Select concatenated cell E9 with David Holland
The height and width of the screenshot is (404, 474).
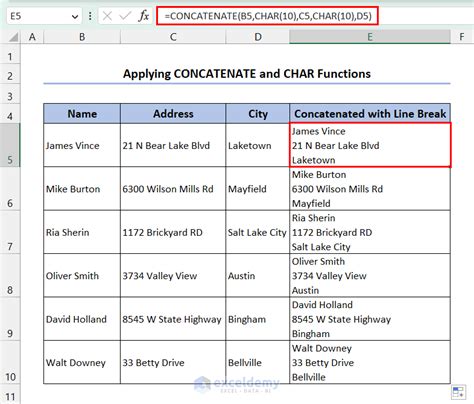click(370, 319)
